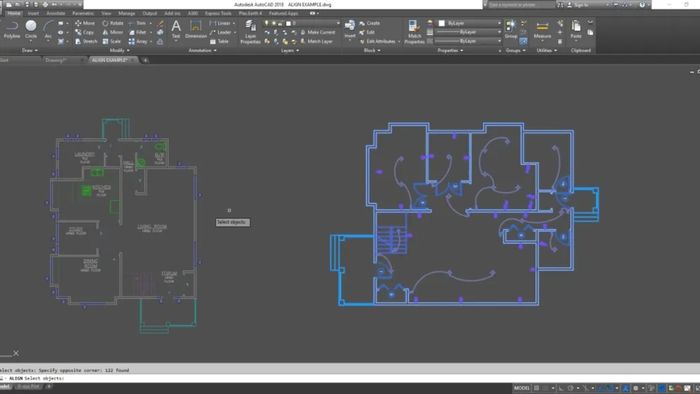Viewport: 700px width, 394px height.
Task: Toggle polar tracking in status bar
Action: (x=570, y=388)
